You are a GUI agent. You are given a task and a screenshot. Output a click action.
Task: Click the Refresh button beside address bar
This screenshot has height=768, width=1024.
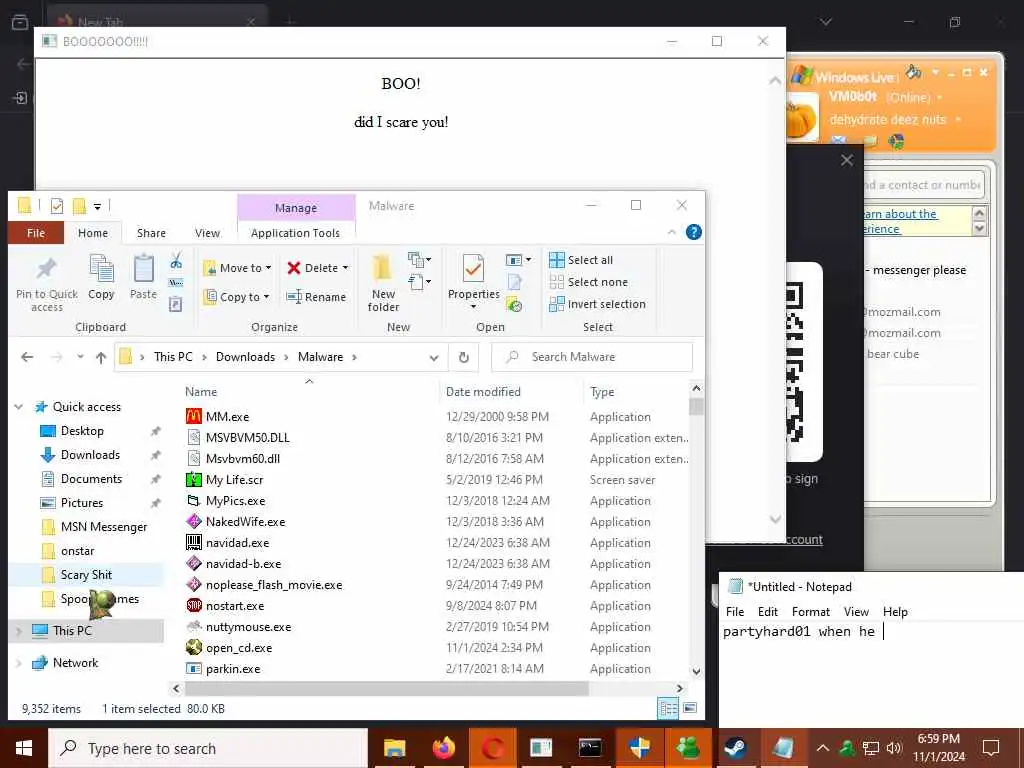464,357
